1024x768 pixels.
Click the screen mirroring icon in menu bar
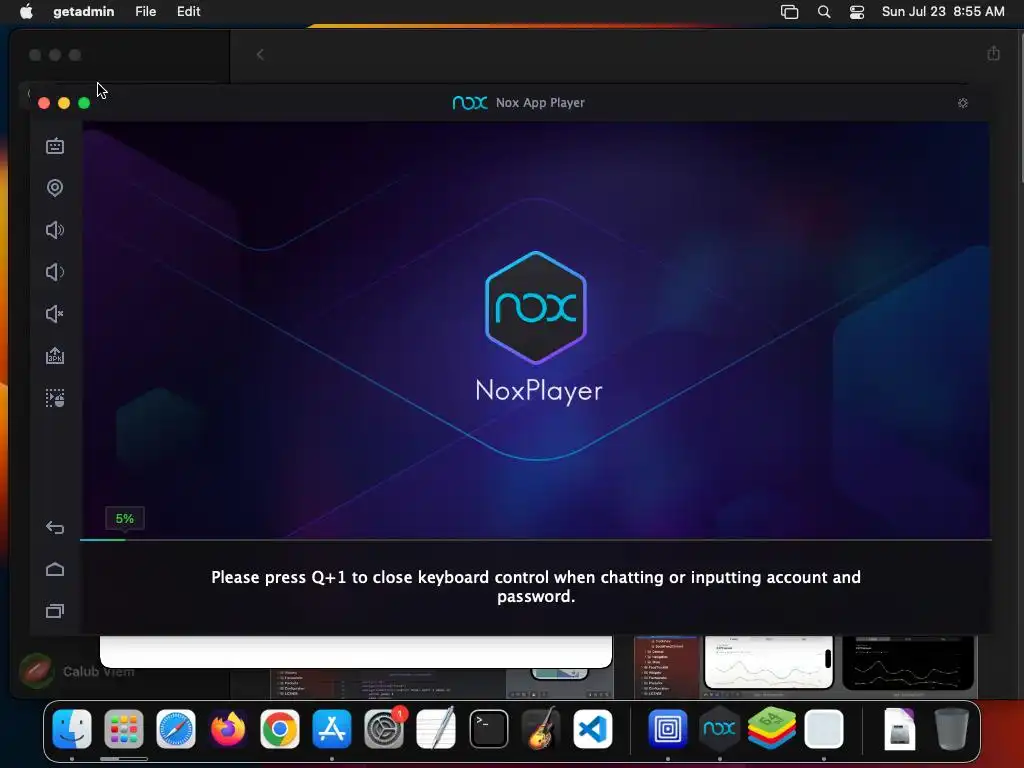pyautogui.click(x=790, y=12)
